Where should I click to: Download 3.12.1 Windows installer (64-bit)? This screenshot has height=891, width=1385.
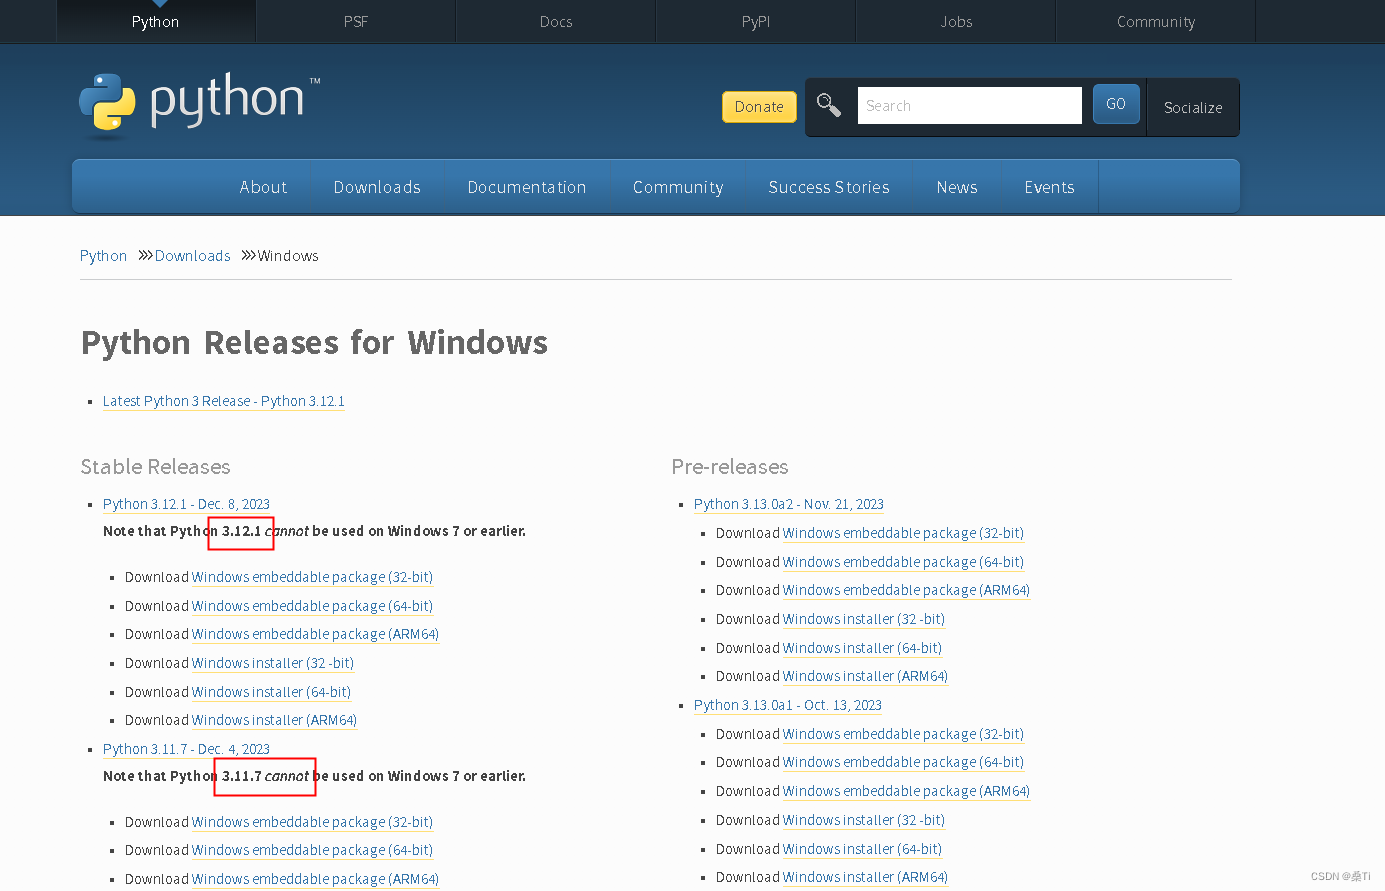point(271,692)
